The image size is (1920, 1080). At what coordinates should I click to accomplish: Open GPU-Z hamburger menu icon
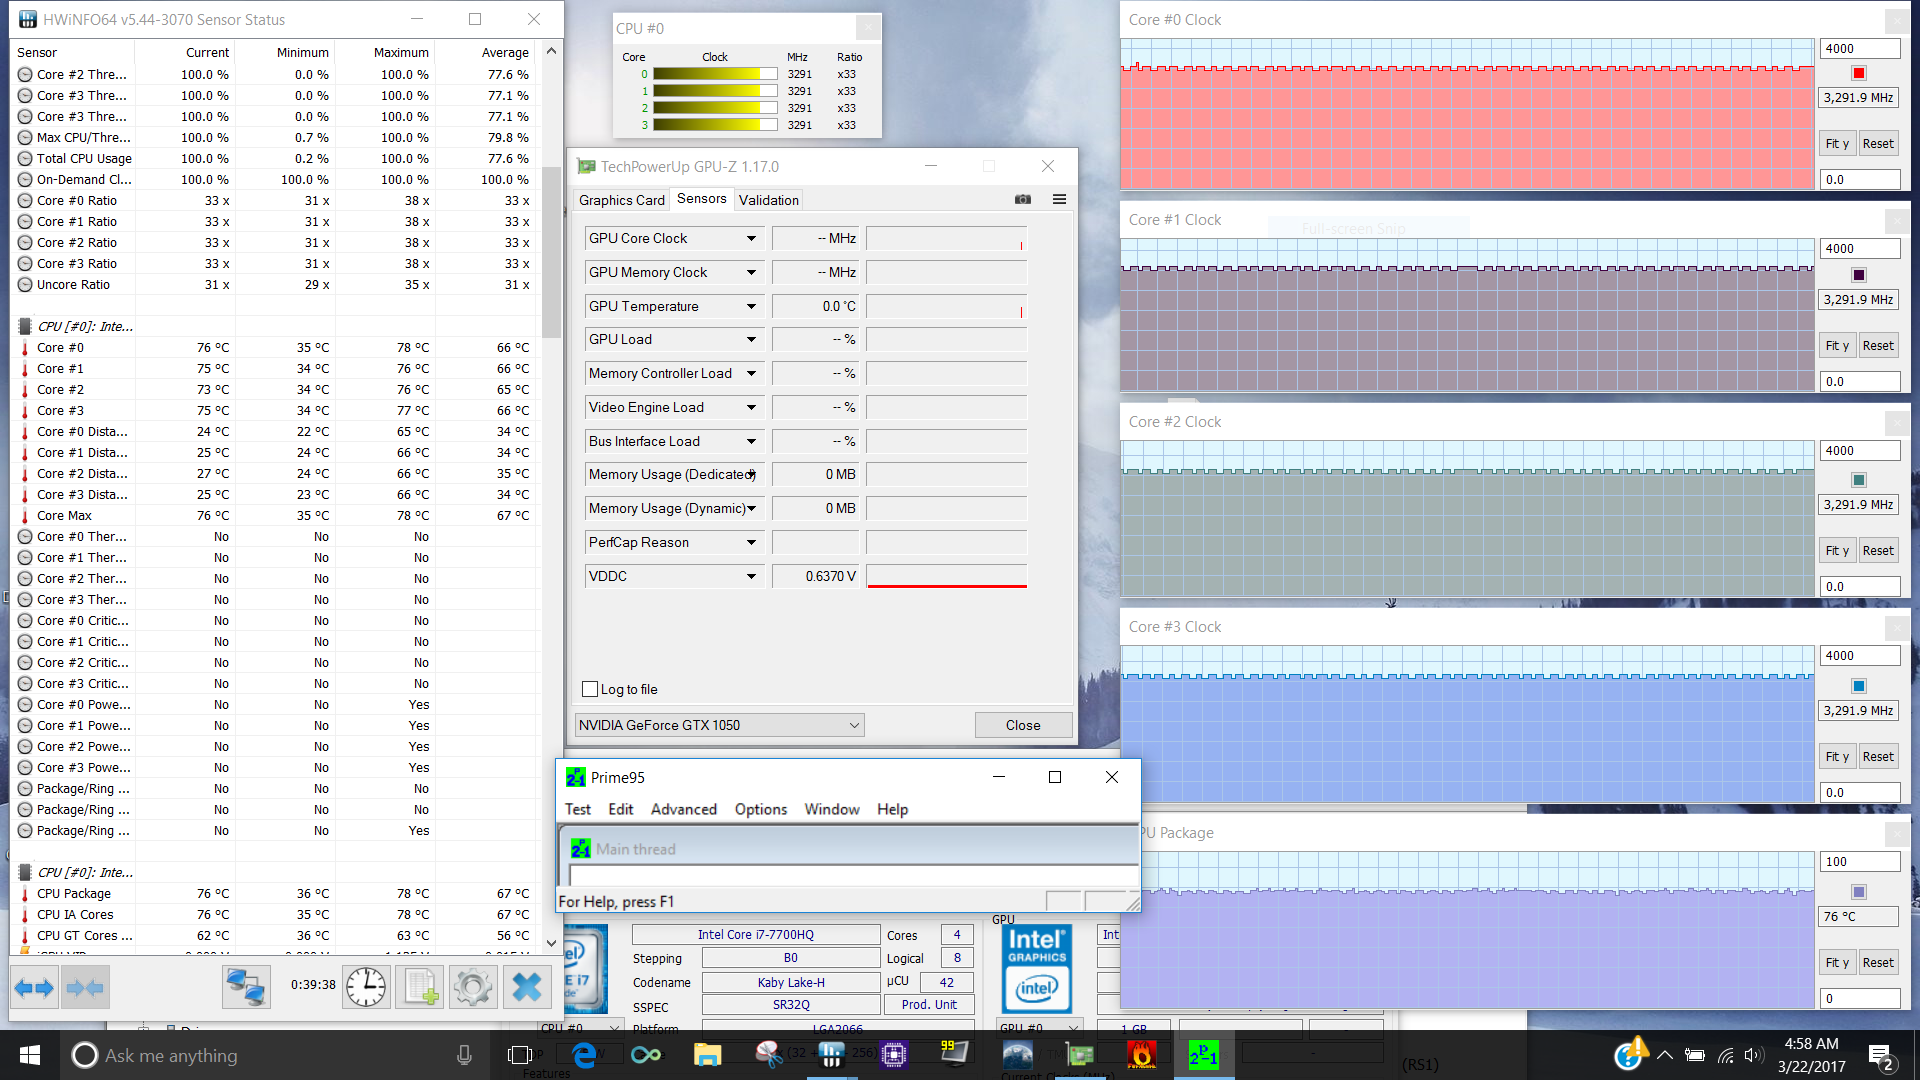pyautogui.click(x=1059, y=199)
